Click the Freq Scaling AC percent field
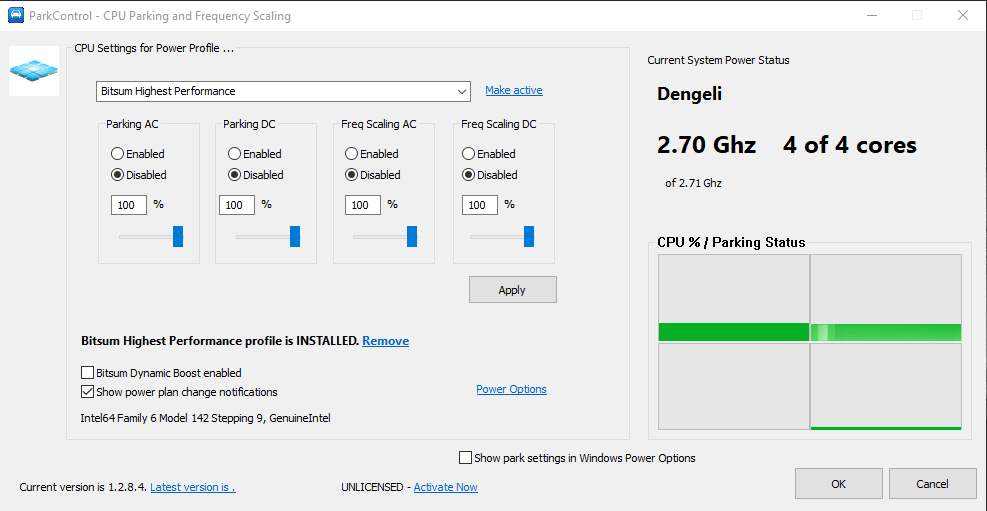Viewport: 987px width, 511px height. pyautogui.click(x=363, y=205)
